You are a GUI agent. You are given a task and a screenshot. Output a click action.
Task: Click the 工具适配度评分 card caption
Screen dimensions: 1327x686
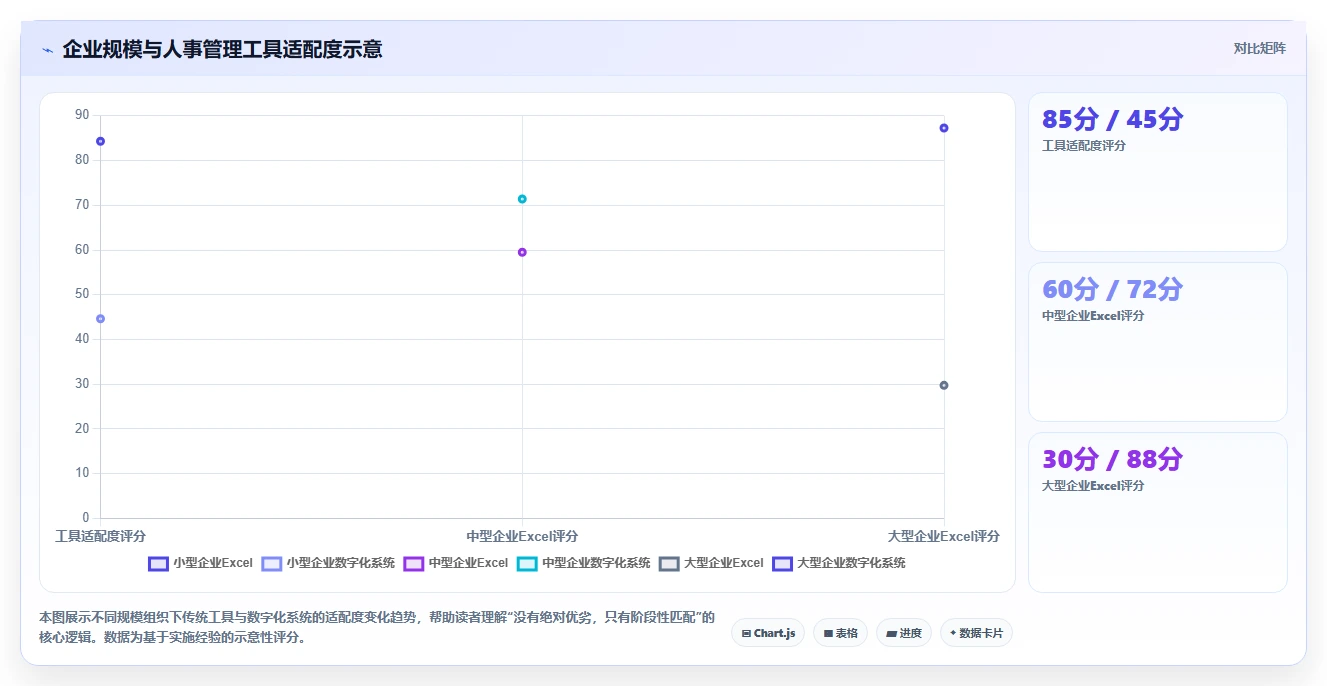(x=1084, y=146)
